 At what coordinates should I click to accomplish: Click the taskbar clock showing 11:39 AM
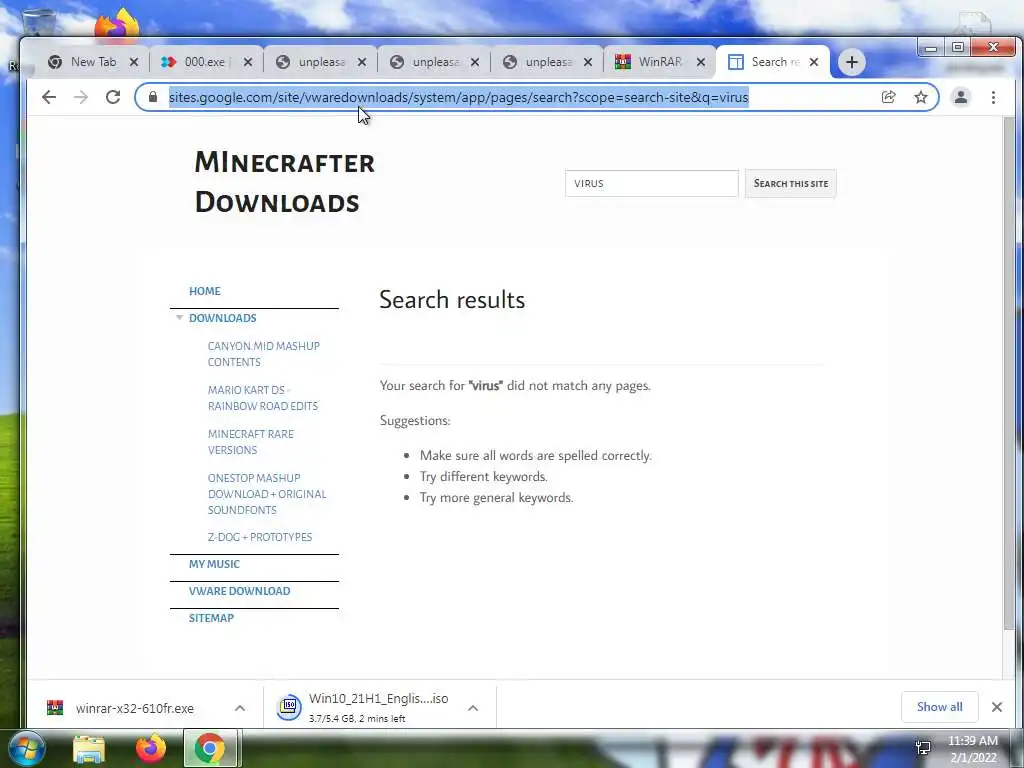point(972,749)
